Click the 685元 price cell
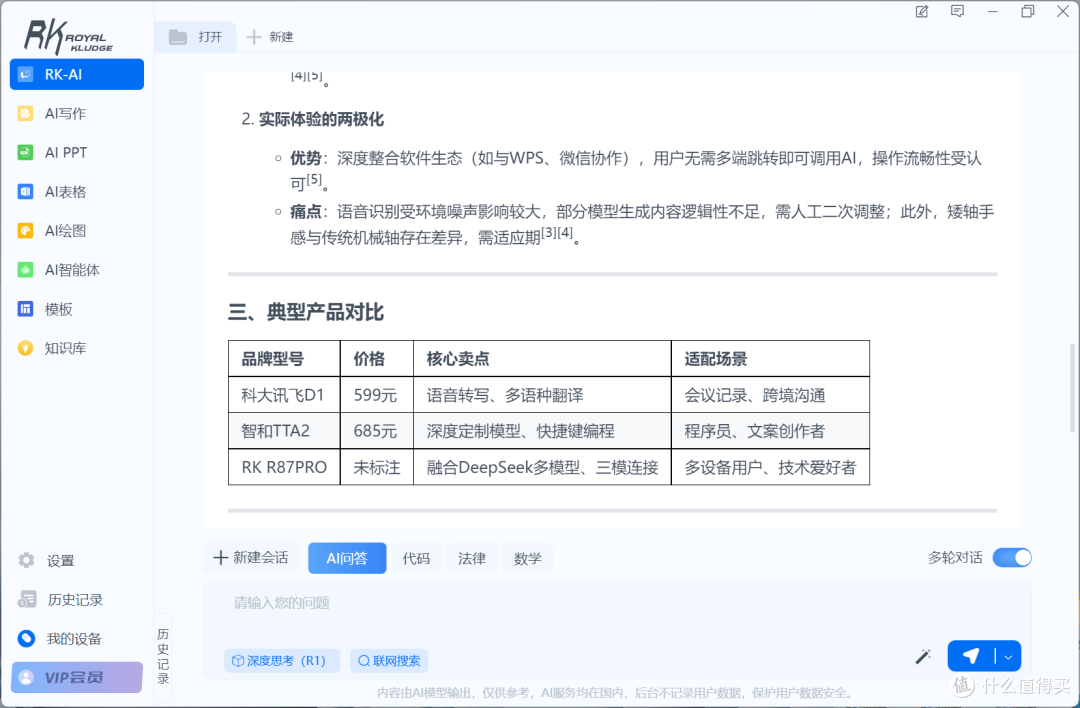1080x708 pixels. point(376,431)
